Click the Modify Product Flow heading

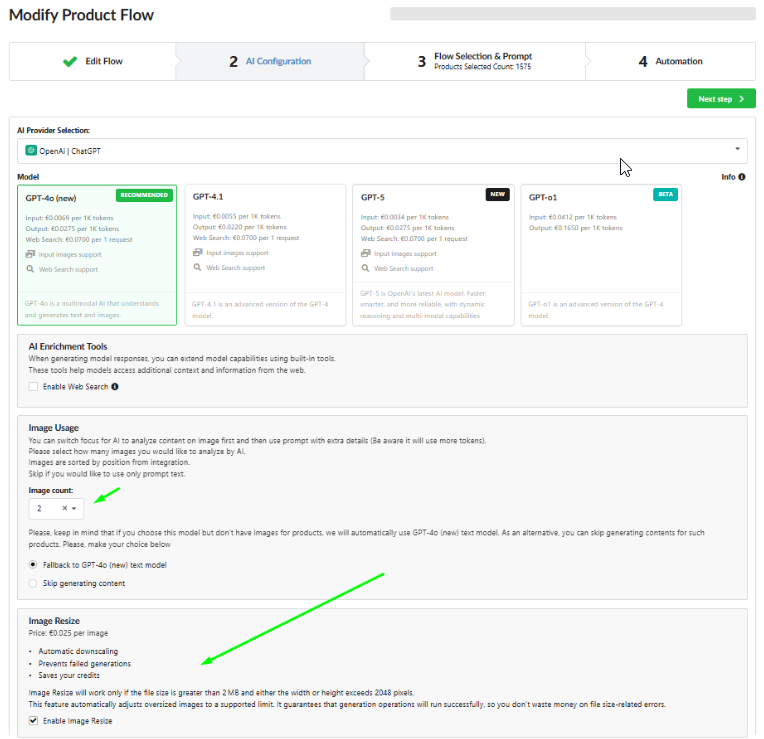coord(81,15)
